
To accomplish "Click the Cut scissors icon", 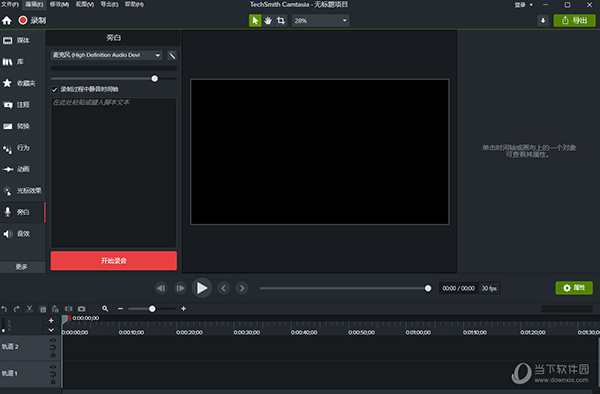I will pos(29,309).
